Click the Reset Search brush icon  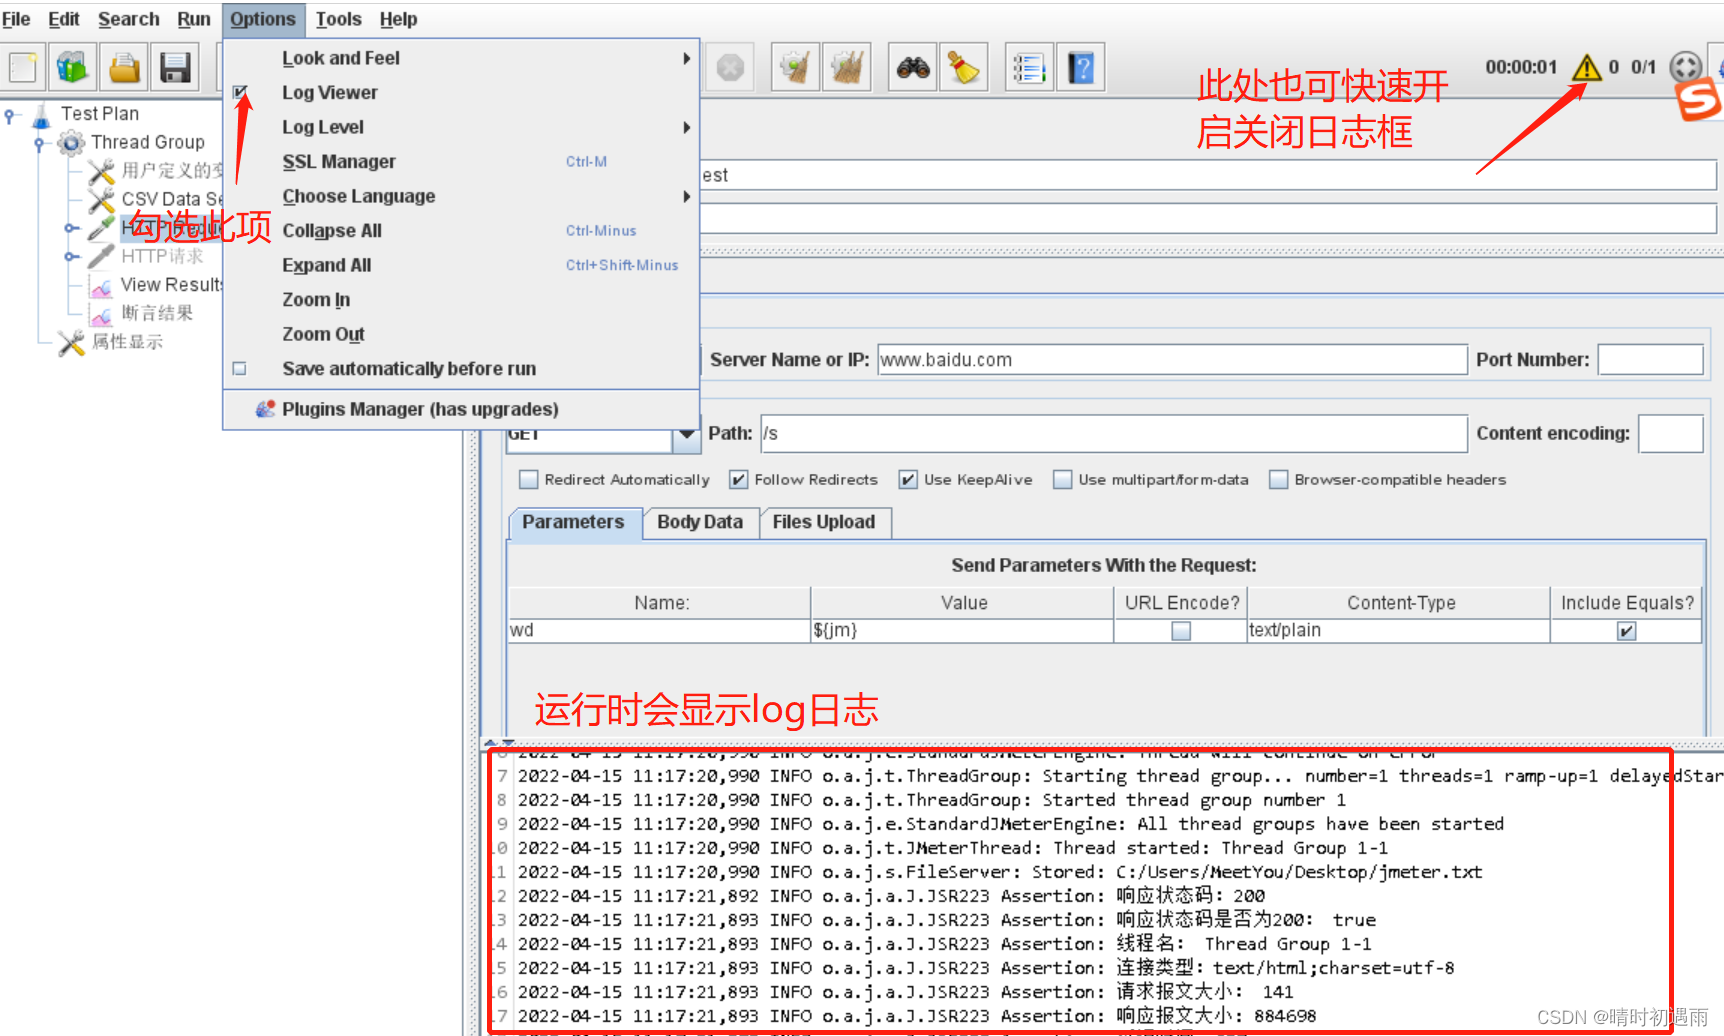[x=964, y=68]
